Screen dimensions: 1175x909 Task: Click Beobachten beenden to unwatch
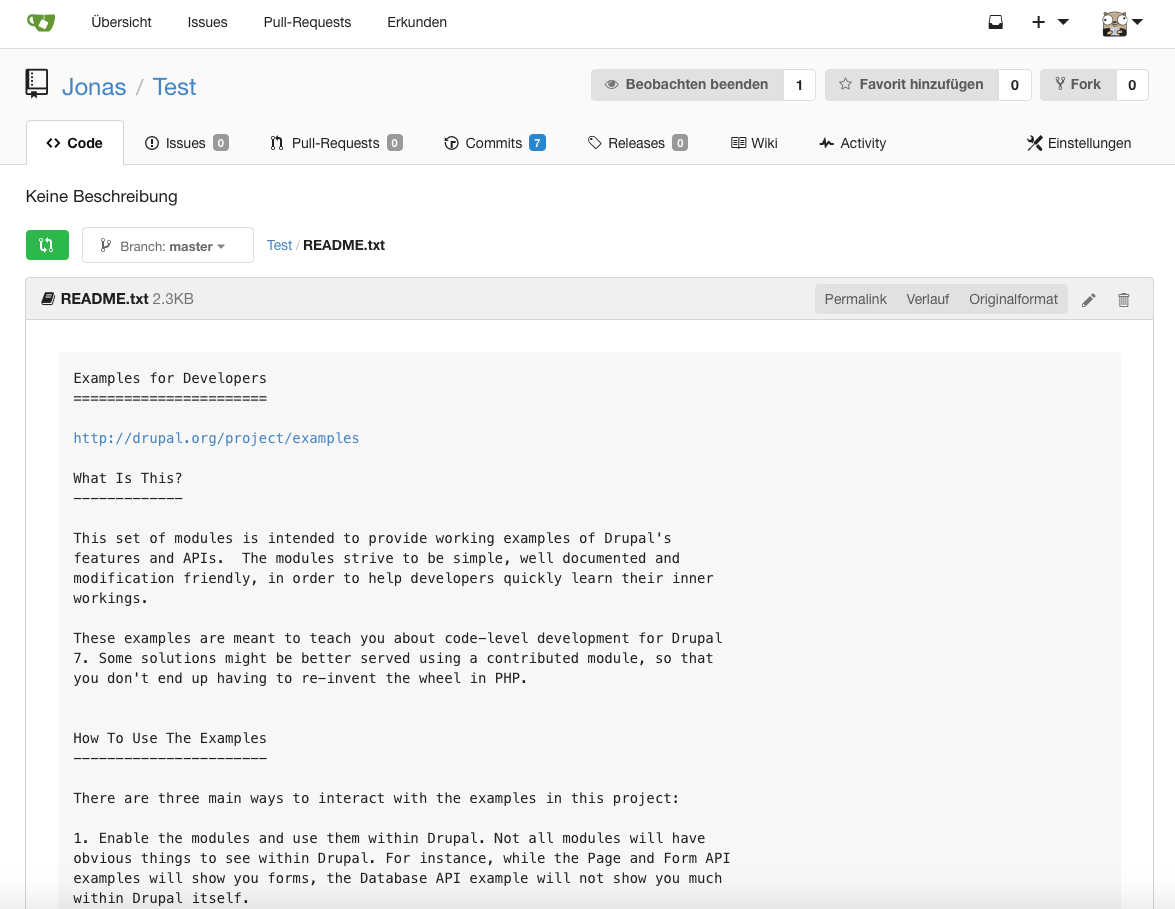[687, 85]
